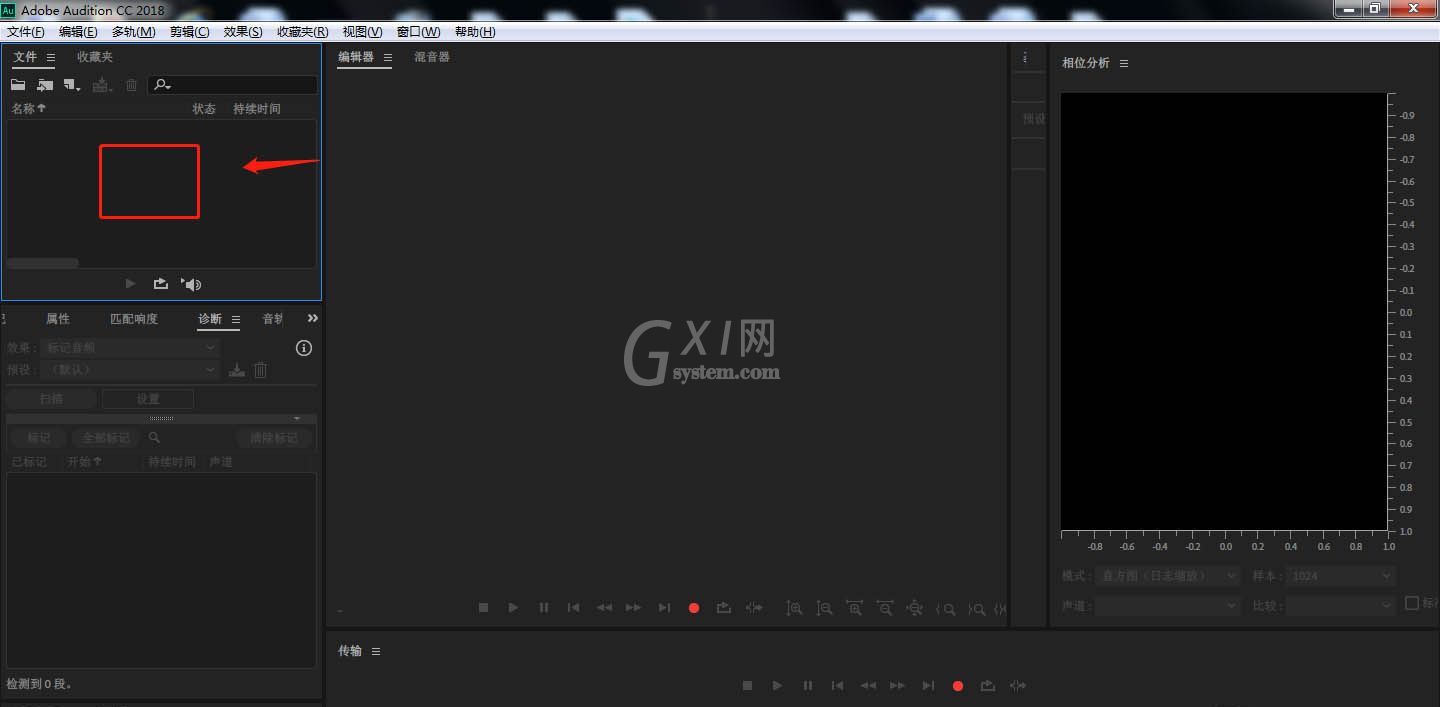Click the red Record button in Editor panel
Screen dimensions: 1440x707
694,607
